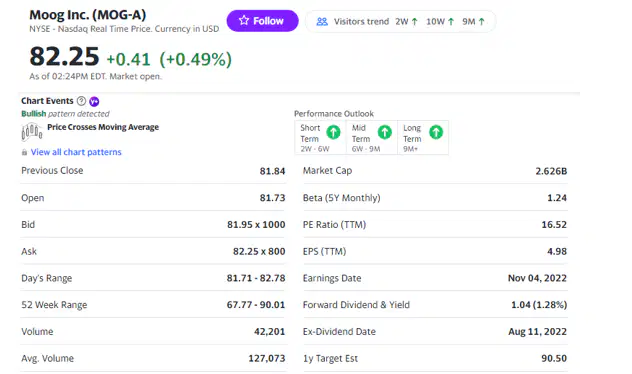The width and height of the screenshot is (632, 374).
Task: Click the 1y Target Est label
Action: click(x=331, y=358)
